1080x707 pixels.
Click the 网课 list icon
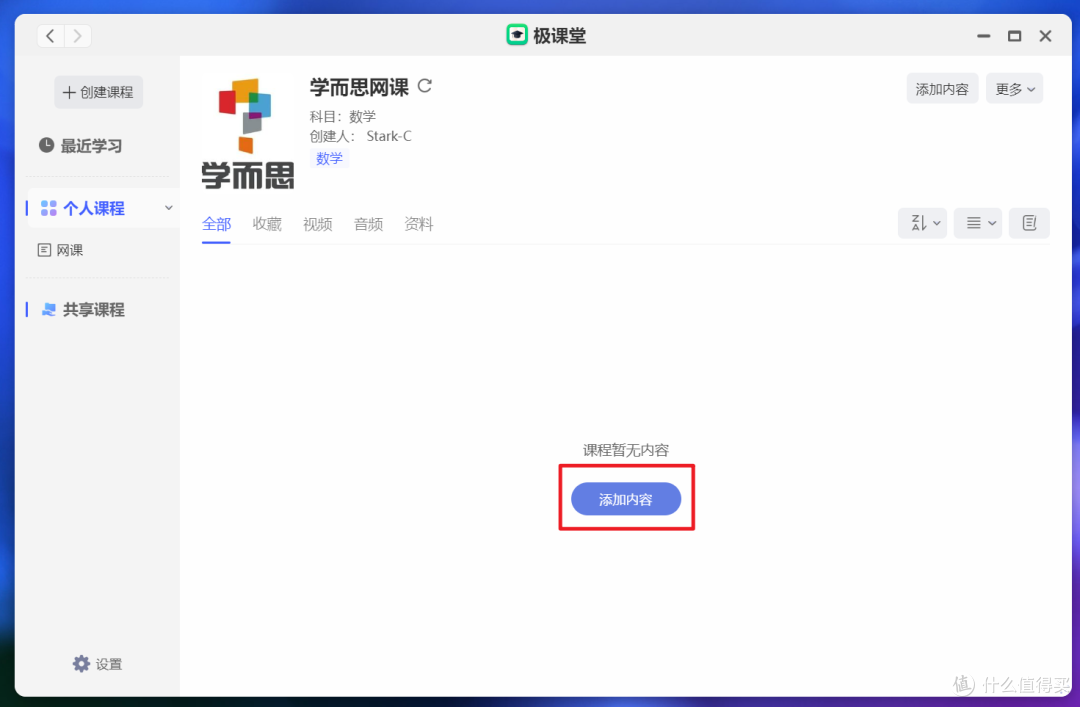tap(44, 250)
